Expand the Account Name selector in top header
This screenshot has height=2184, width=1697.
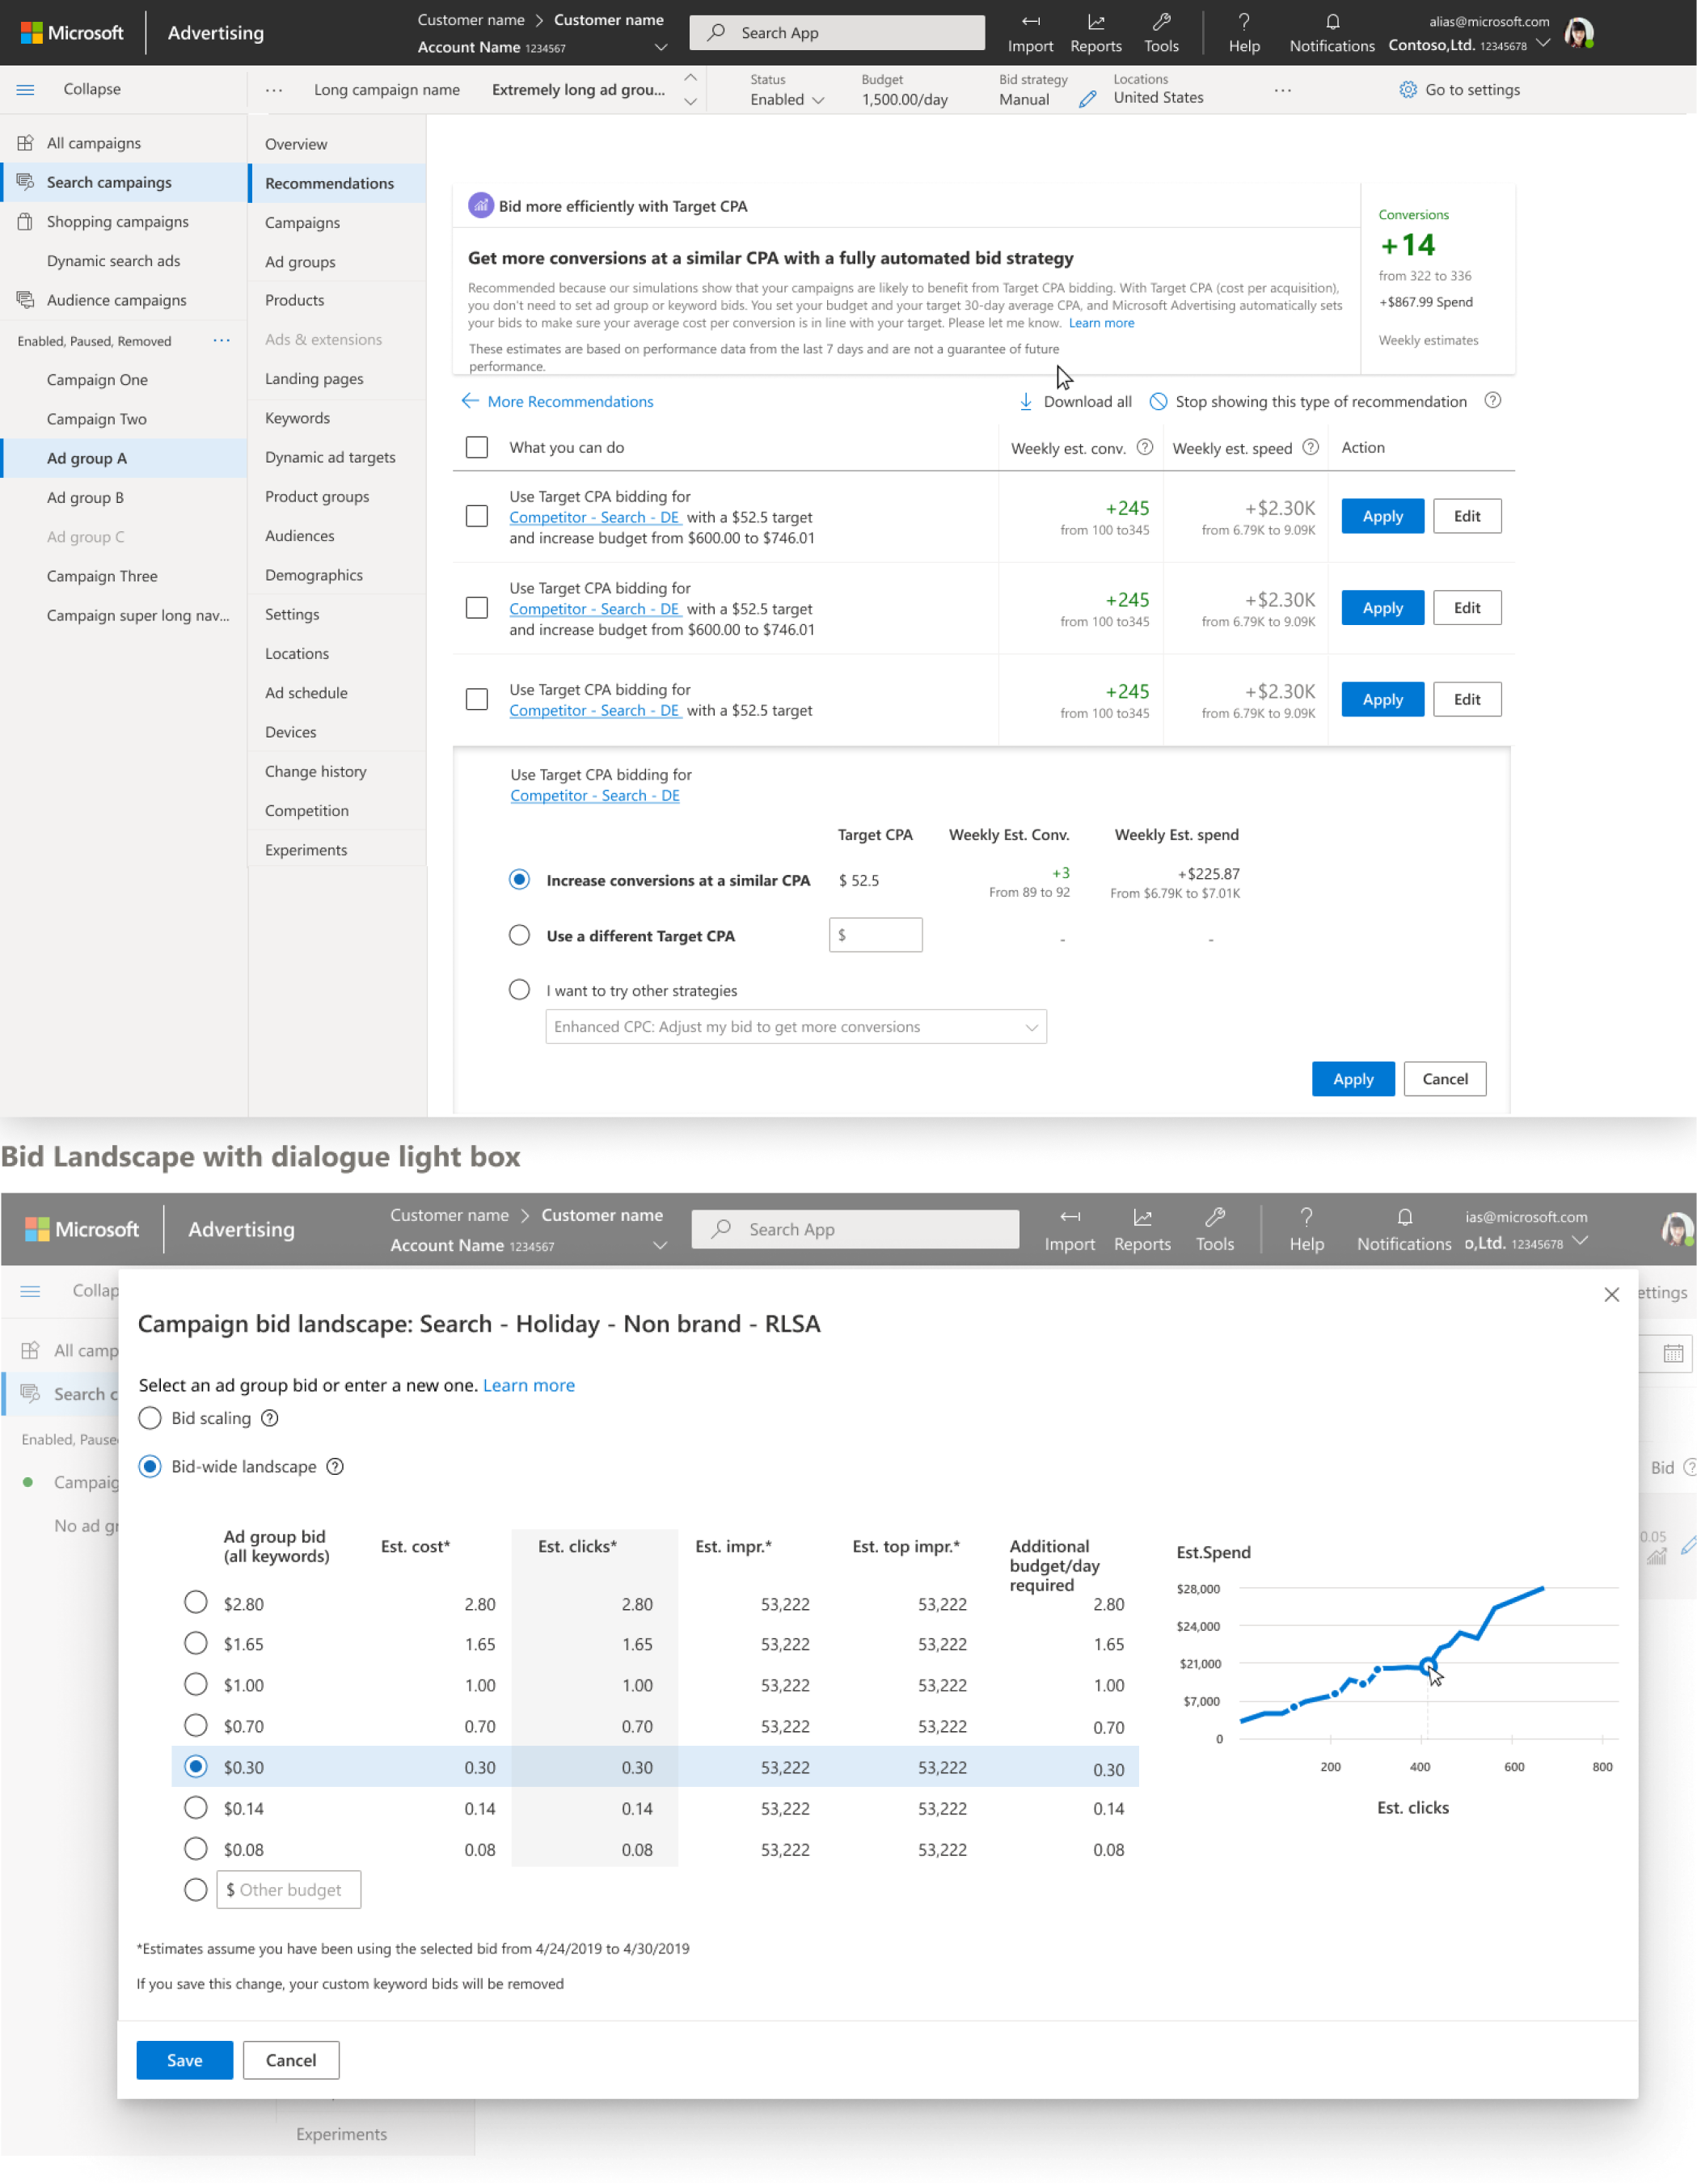tap(660, 47)
